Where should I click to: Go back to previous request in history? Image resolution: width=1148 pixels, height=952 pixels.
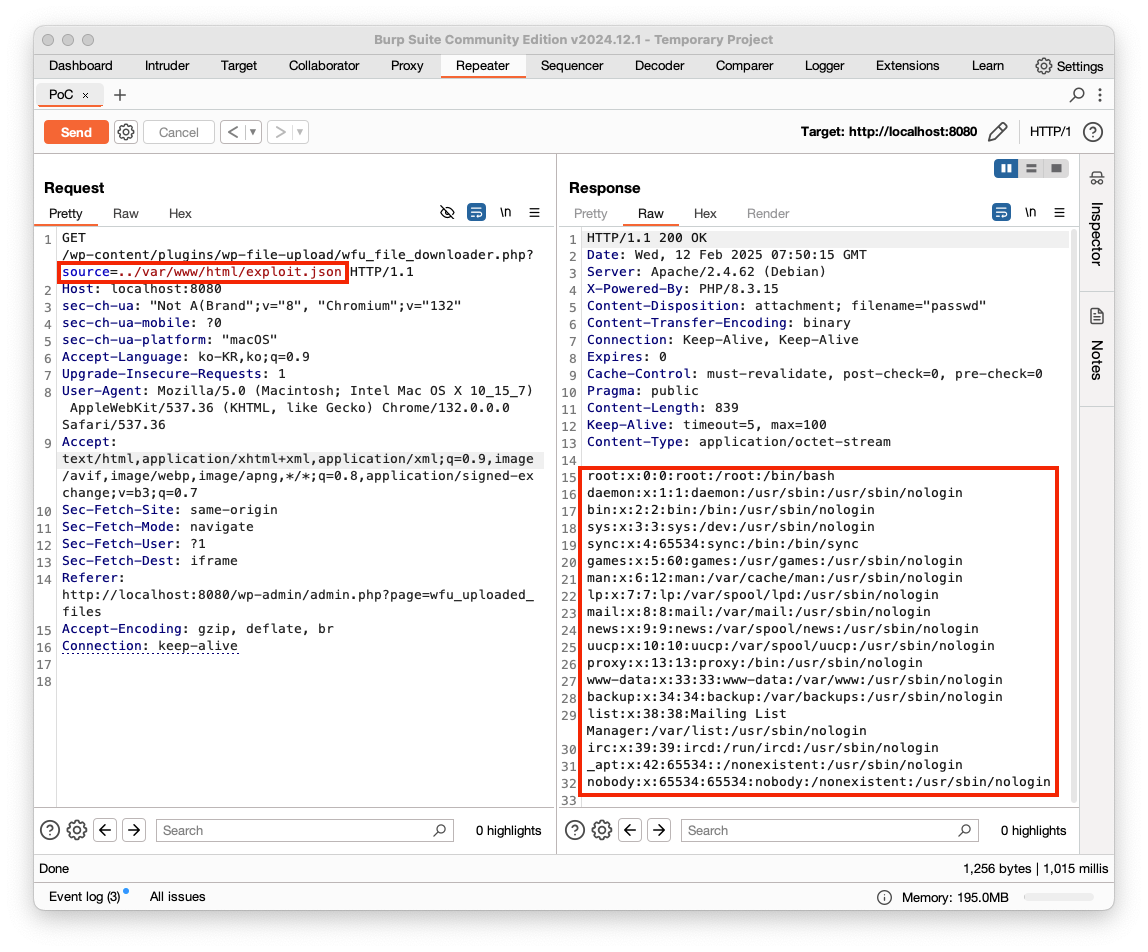click(x=233, y=132)
